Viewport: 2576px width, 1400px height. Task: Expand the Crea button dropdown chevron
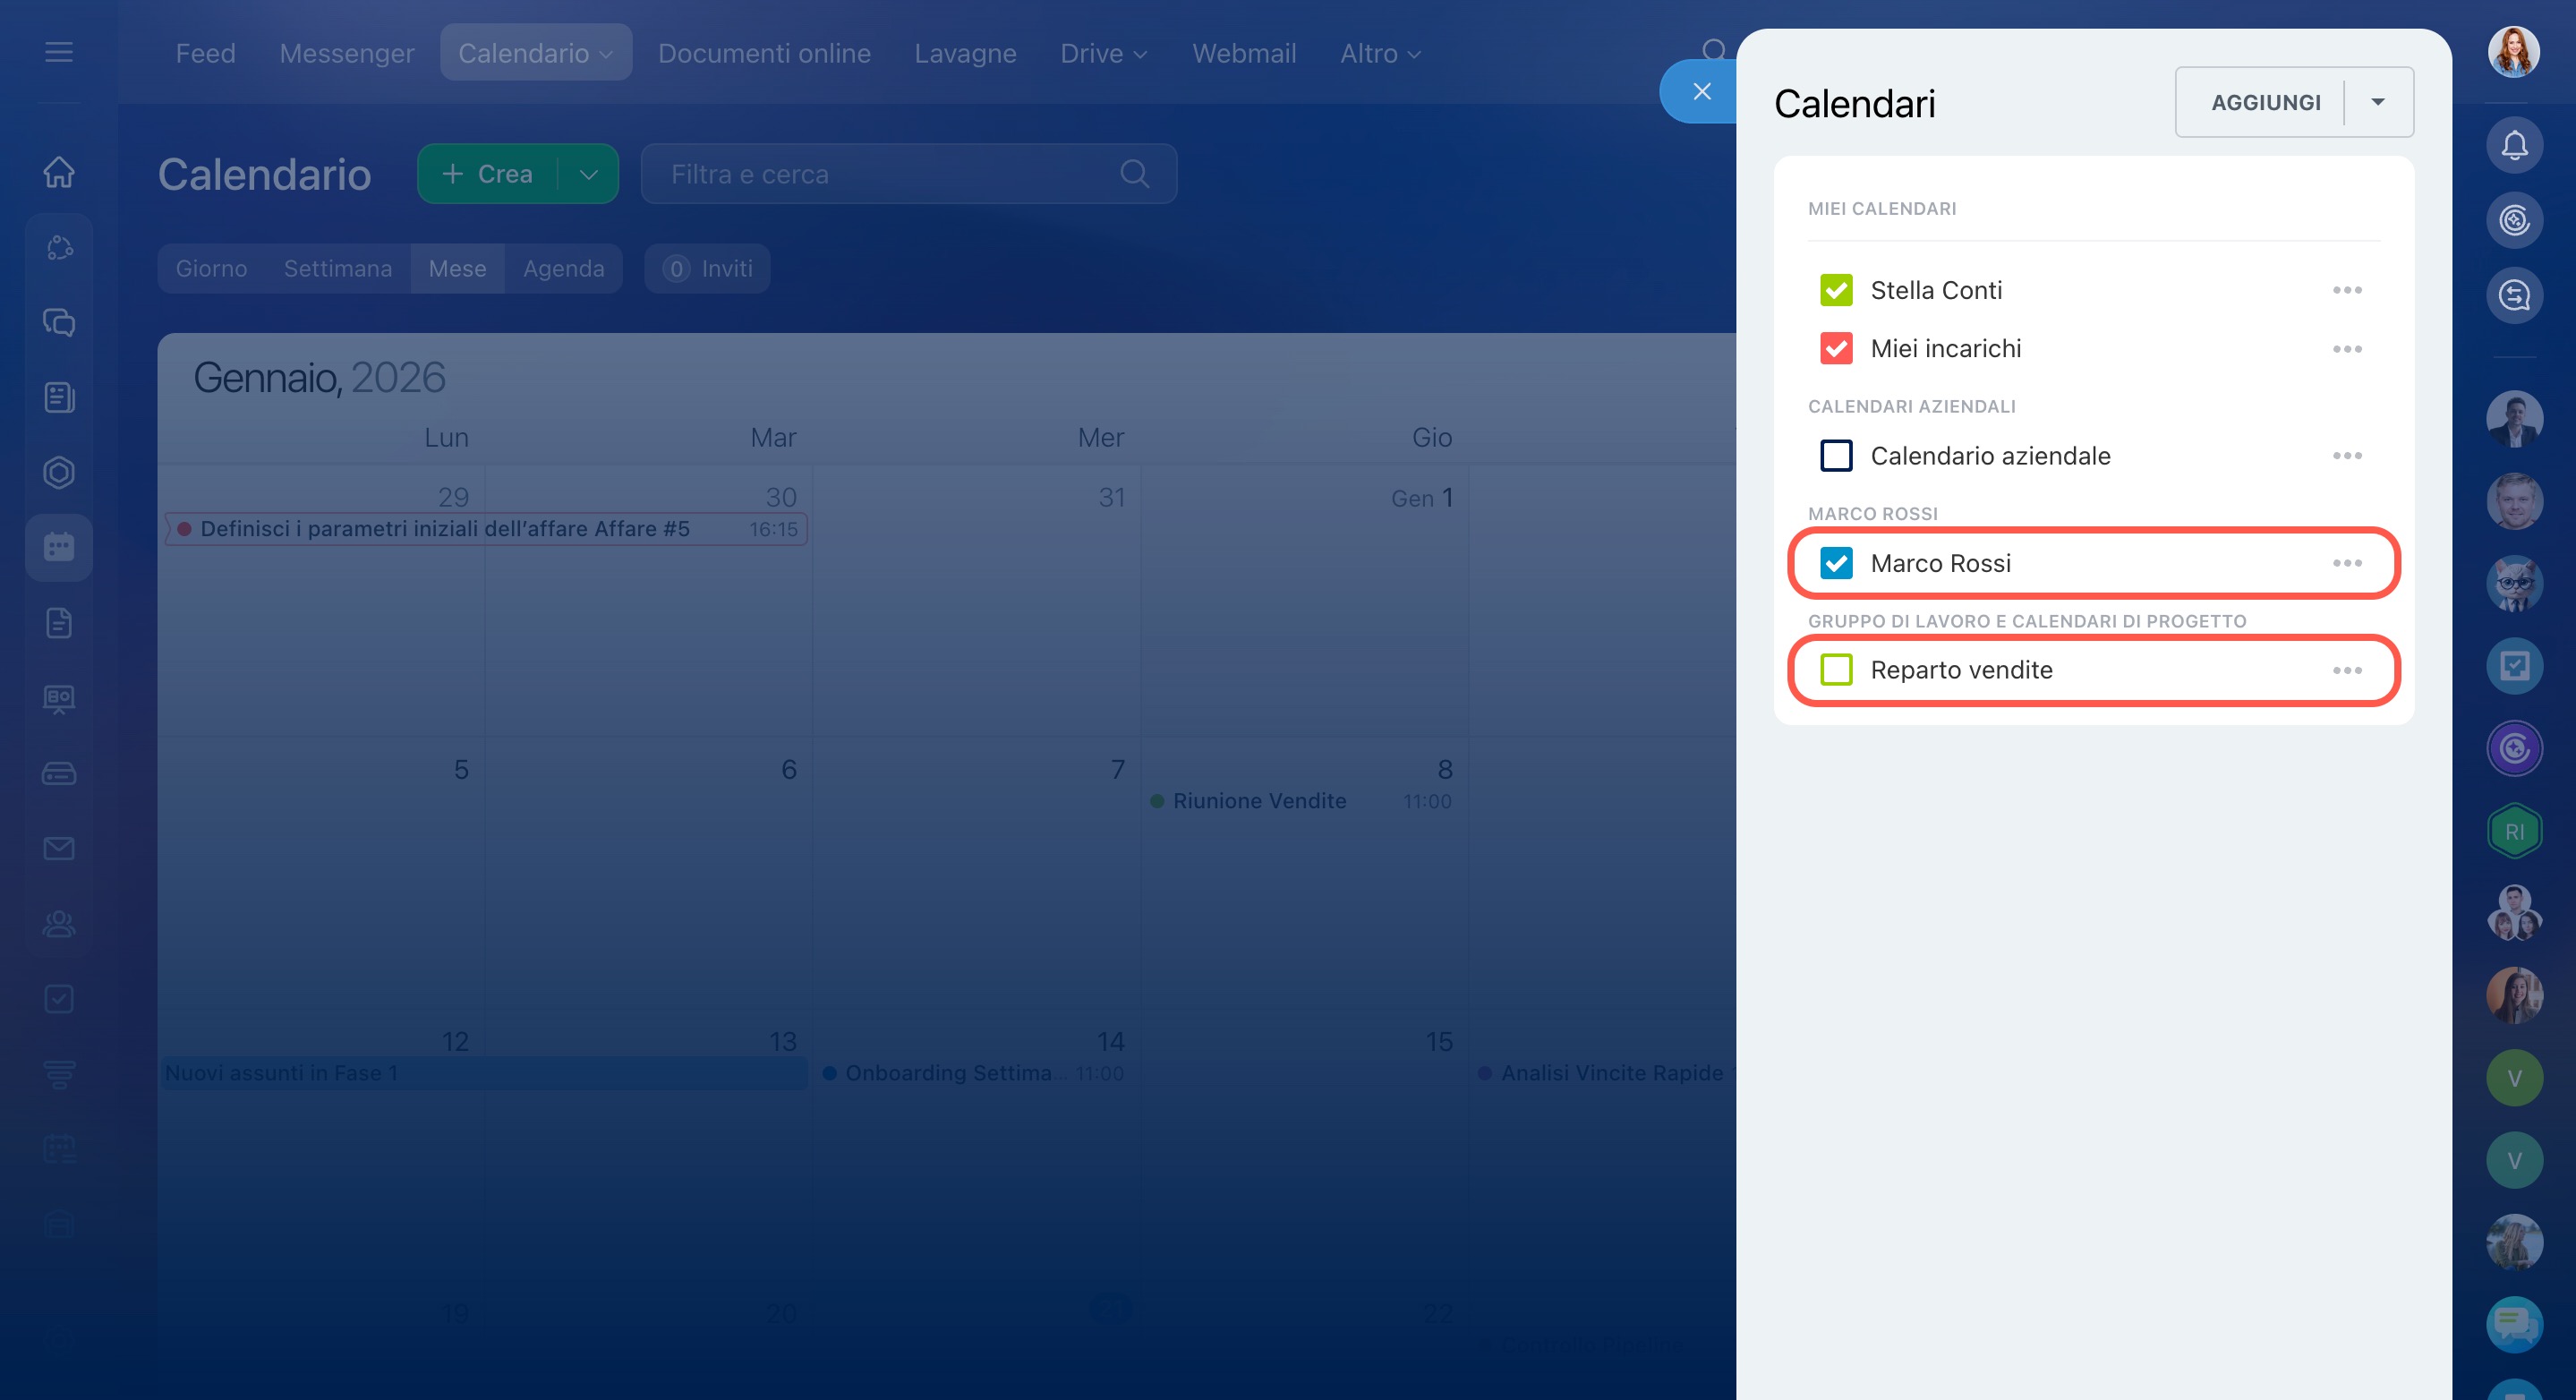click(588, 174)
